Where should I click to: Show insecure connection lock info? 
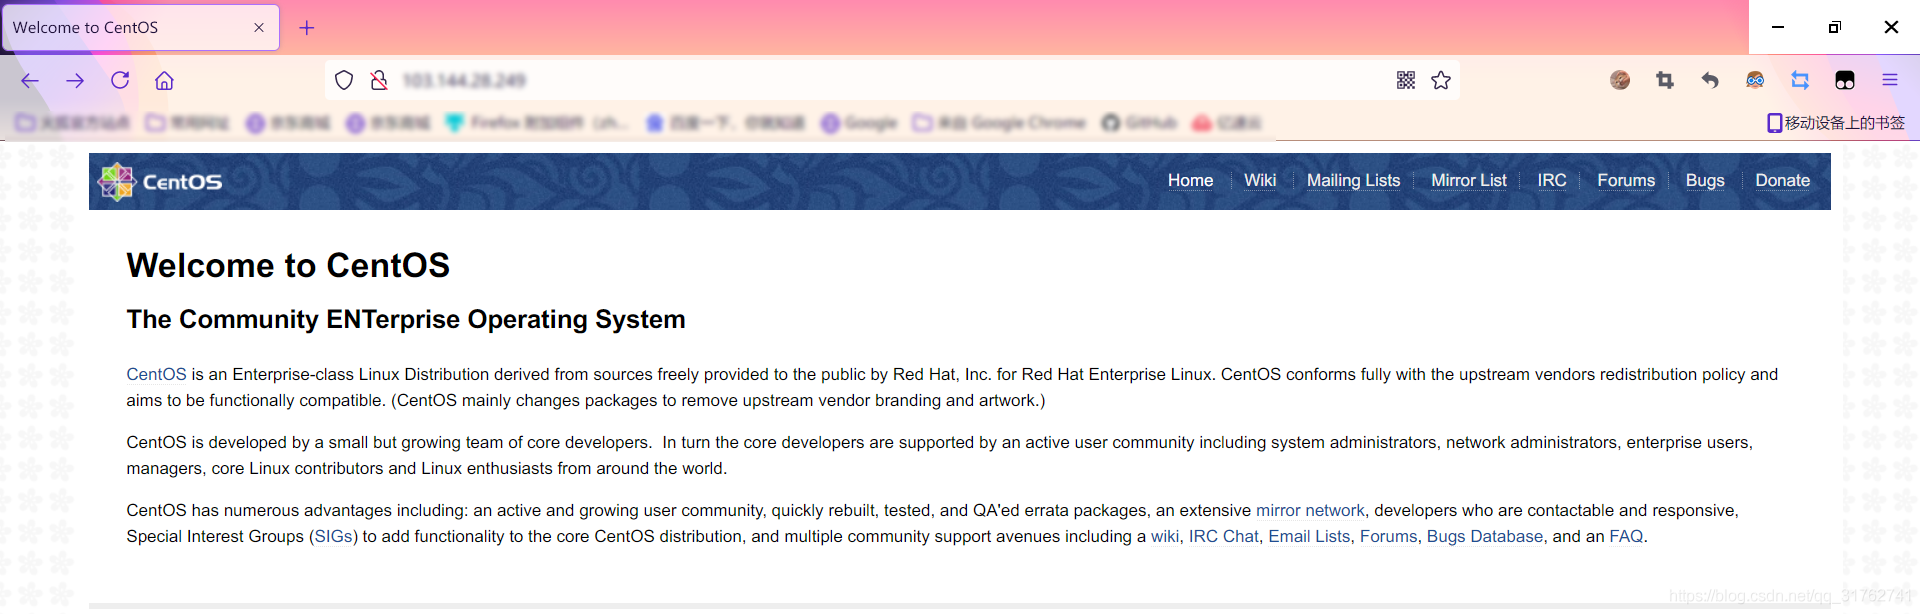tap(379, 80)
